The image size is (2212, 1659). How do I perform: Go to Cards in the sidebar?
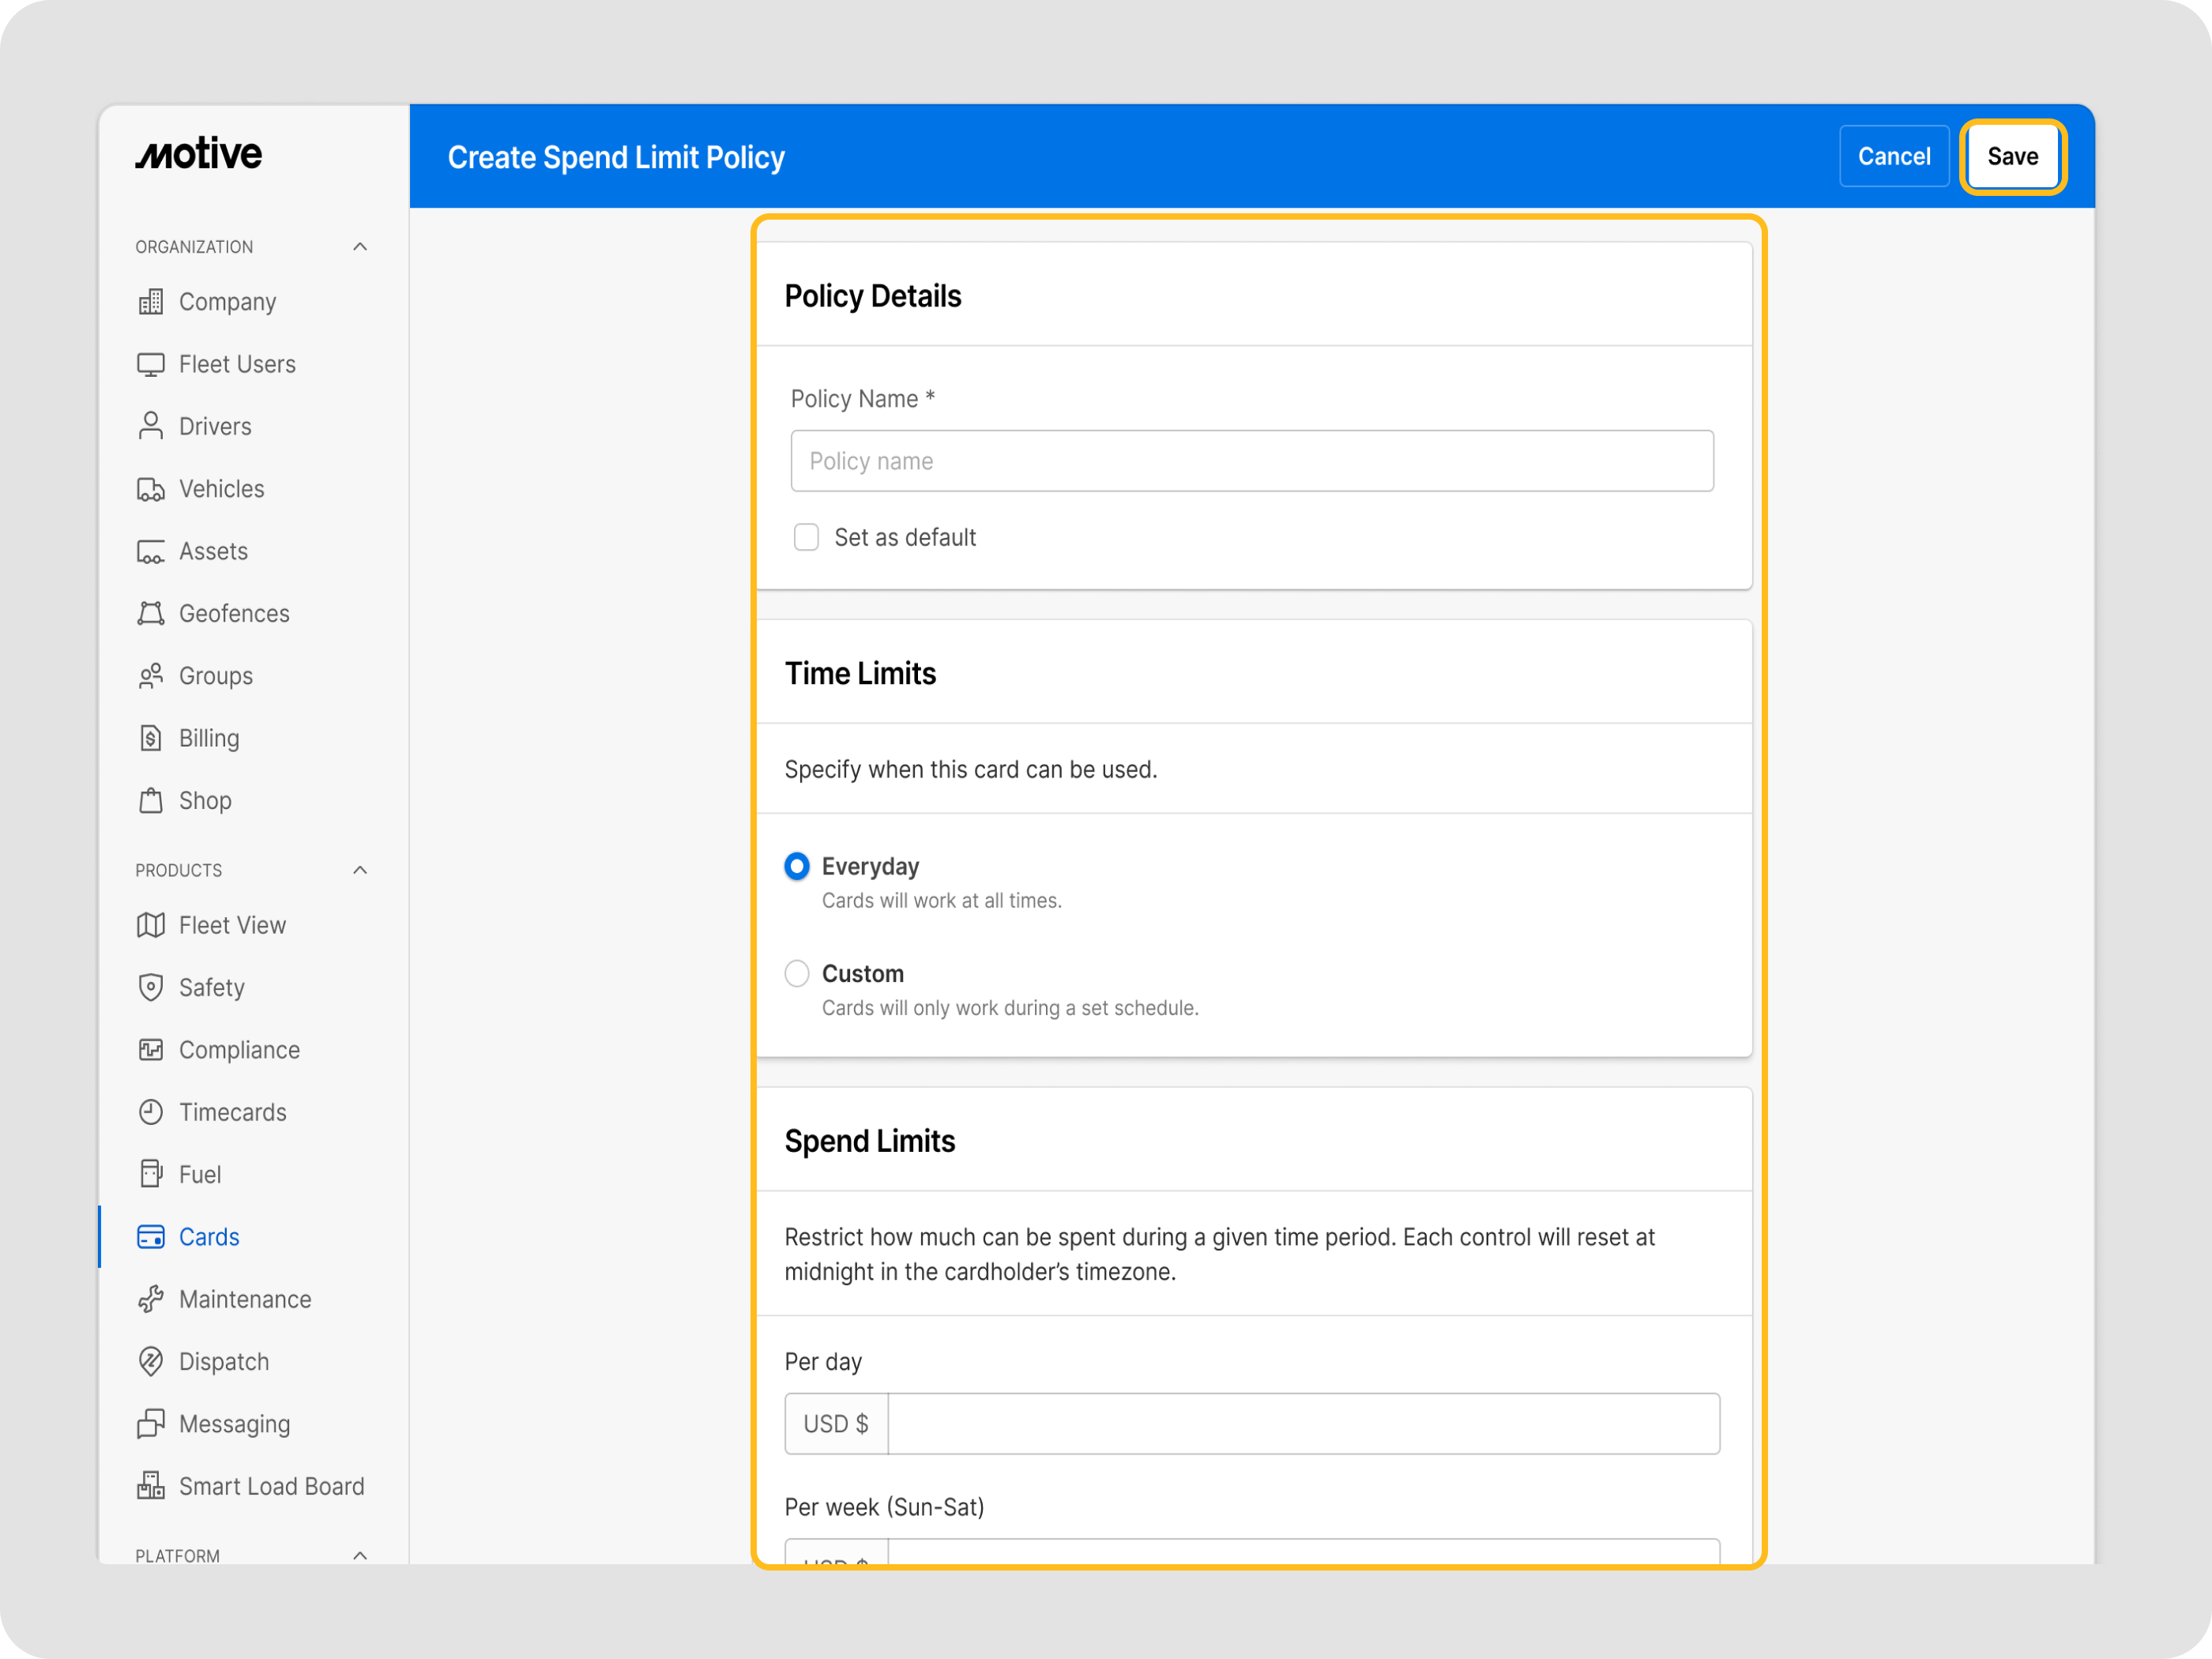pyautogui.click(x=209, y=1237)
